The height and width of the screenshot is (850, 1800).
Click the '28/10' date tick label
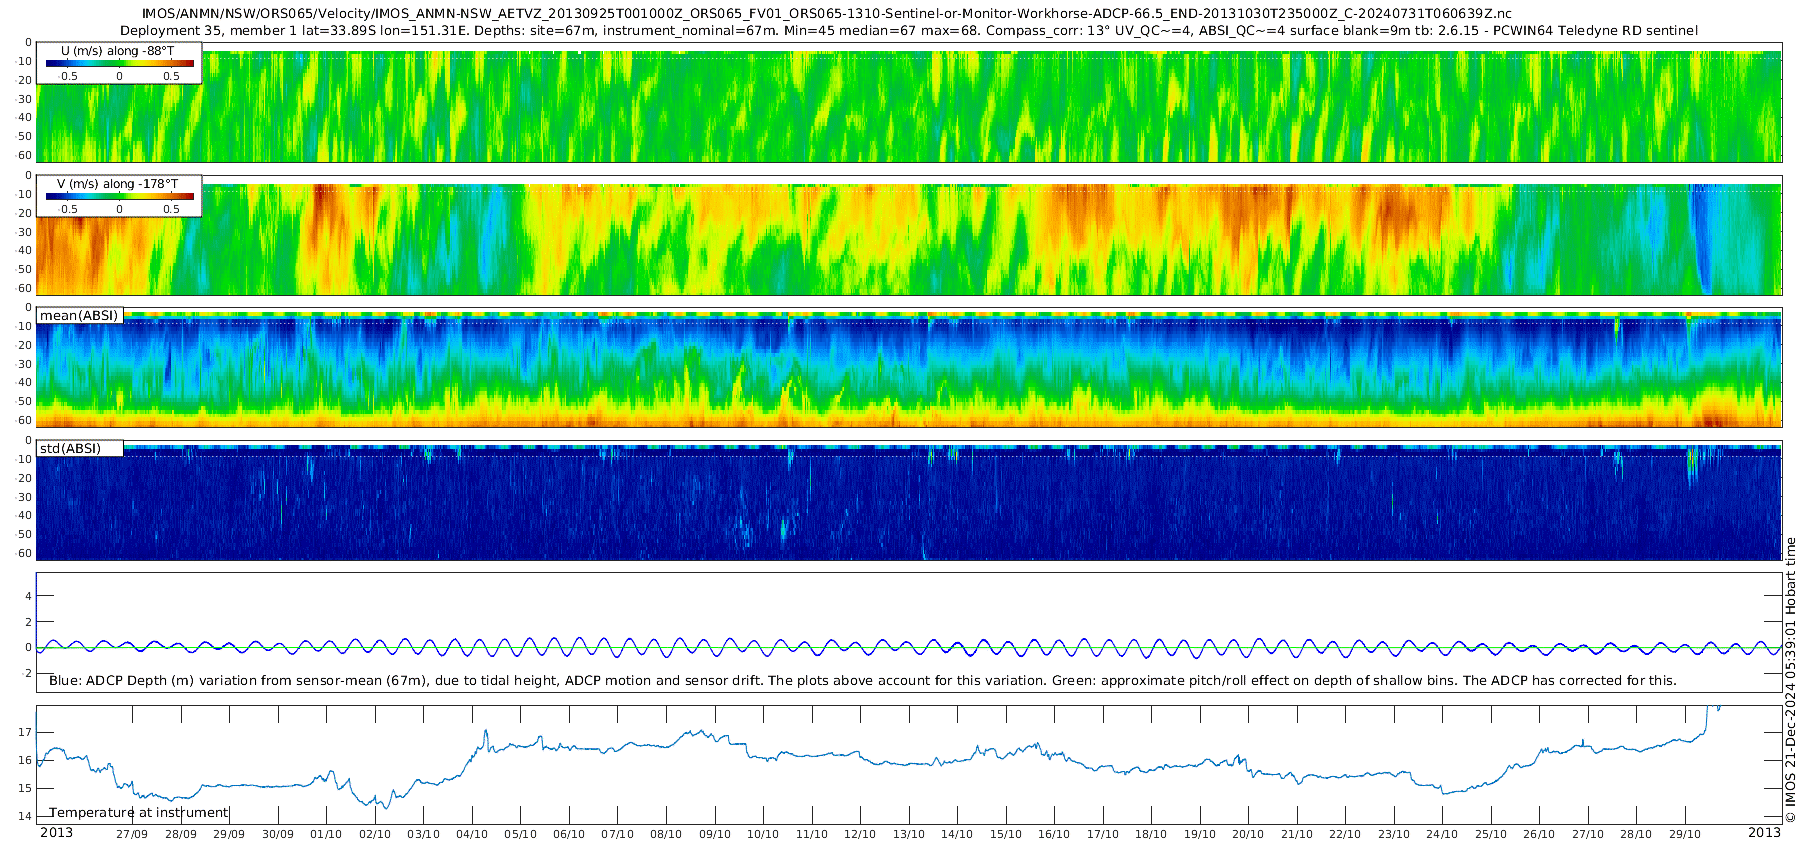[x=1636, y=834]
